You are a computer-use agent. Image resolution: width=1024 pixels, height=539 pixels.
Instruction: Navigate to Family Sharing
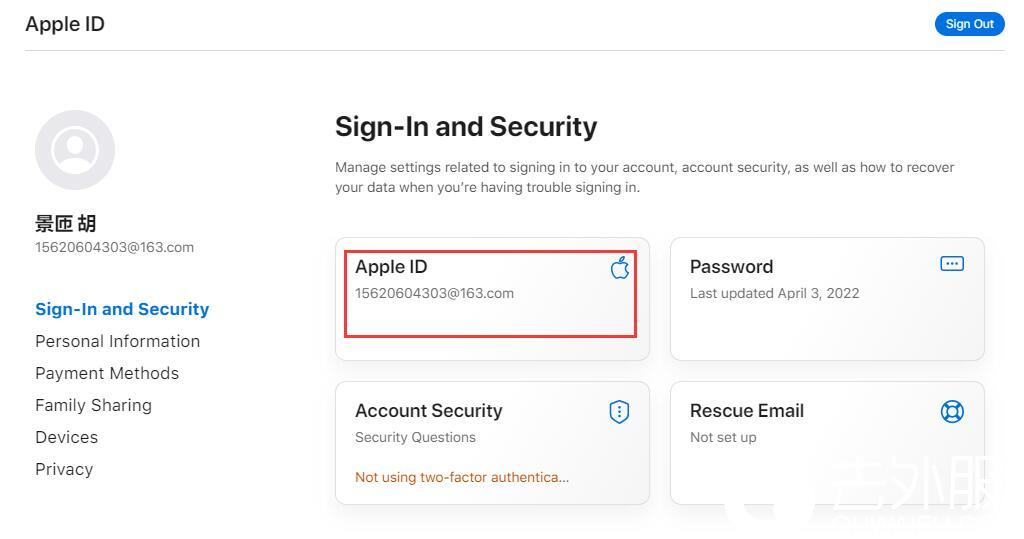pos(93,405)
